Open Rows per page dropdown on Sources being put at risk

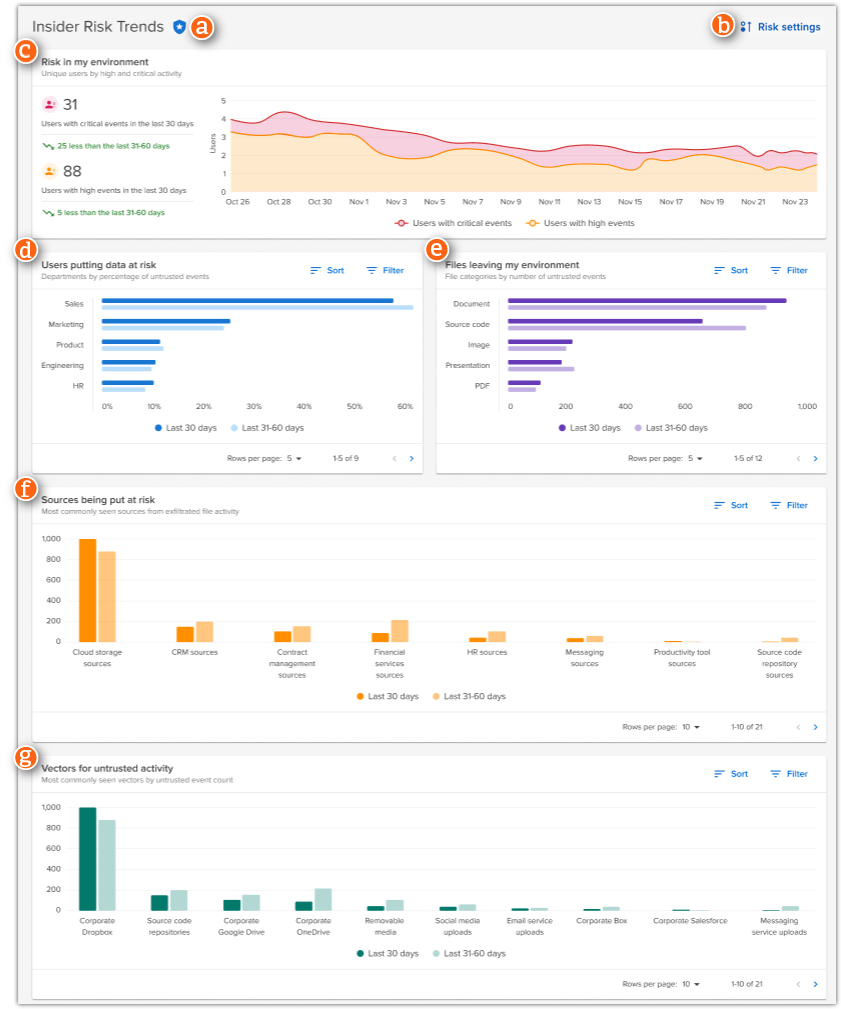(x=688, y=729)
